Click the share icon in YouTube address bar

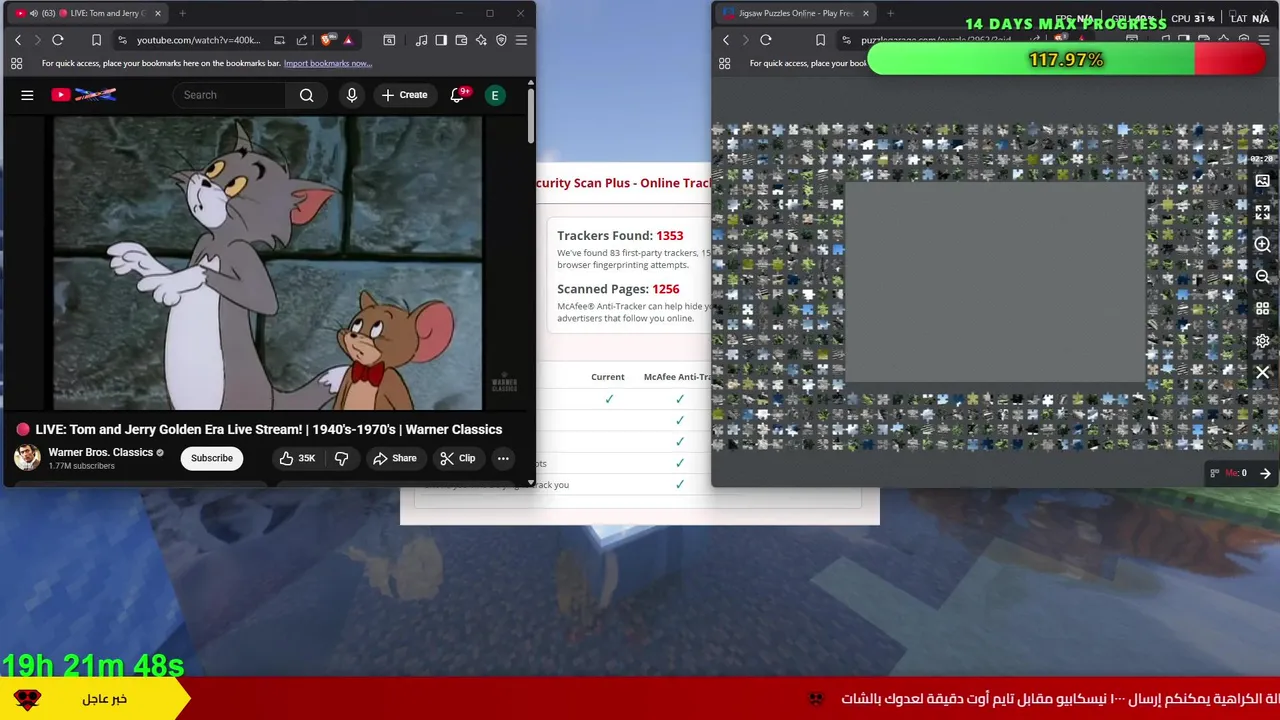(x=303, y=40)
